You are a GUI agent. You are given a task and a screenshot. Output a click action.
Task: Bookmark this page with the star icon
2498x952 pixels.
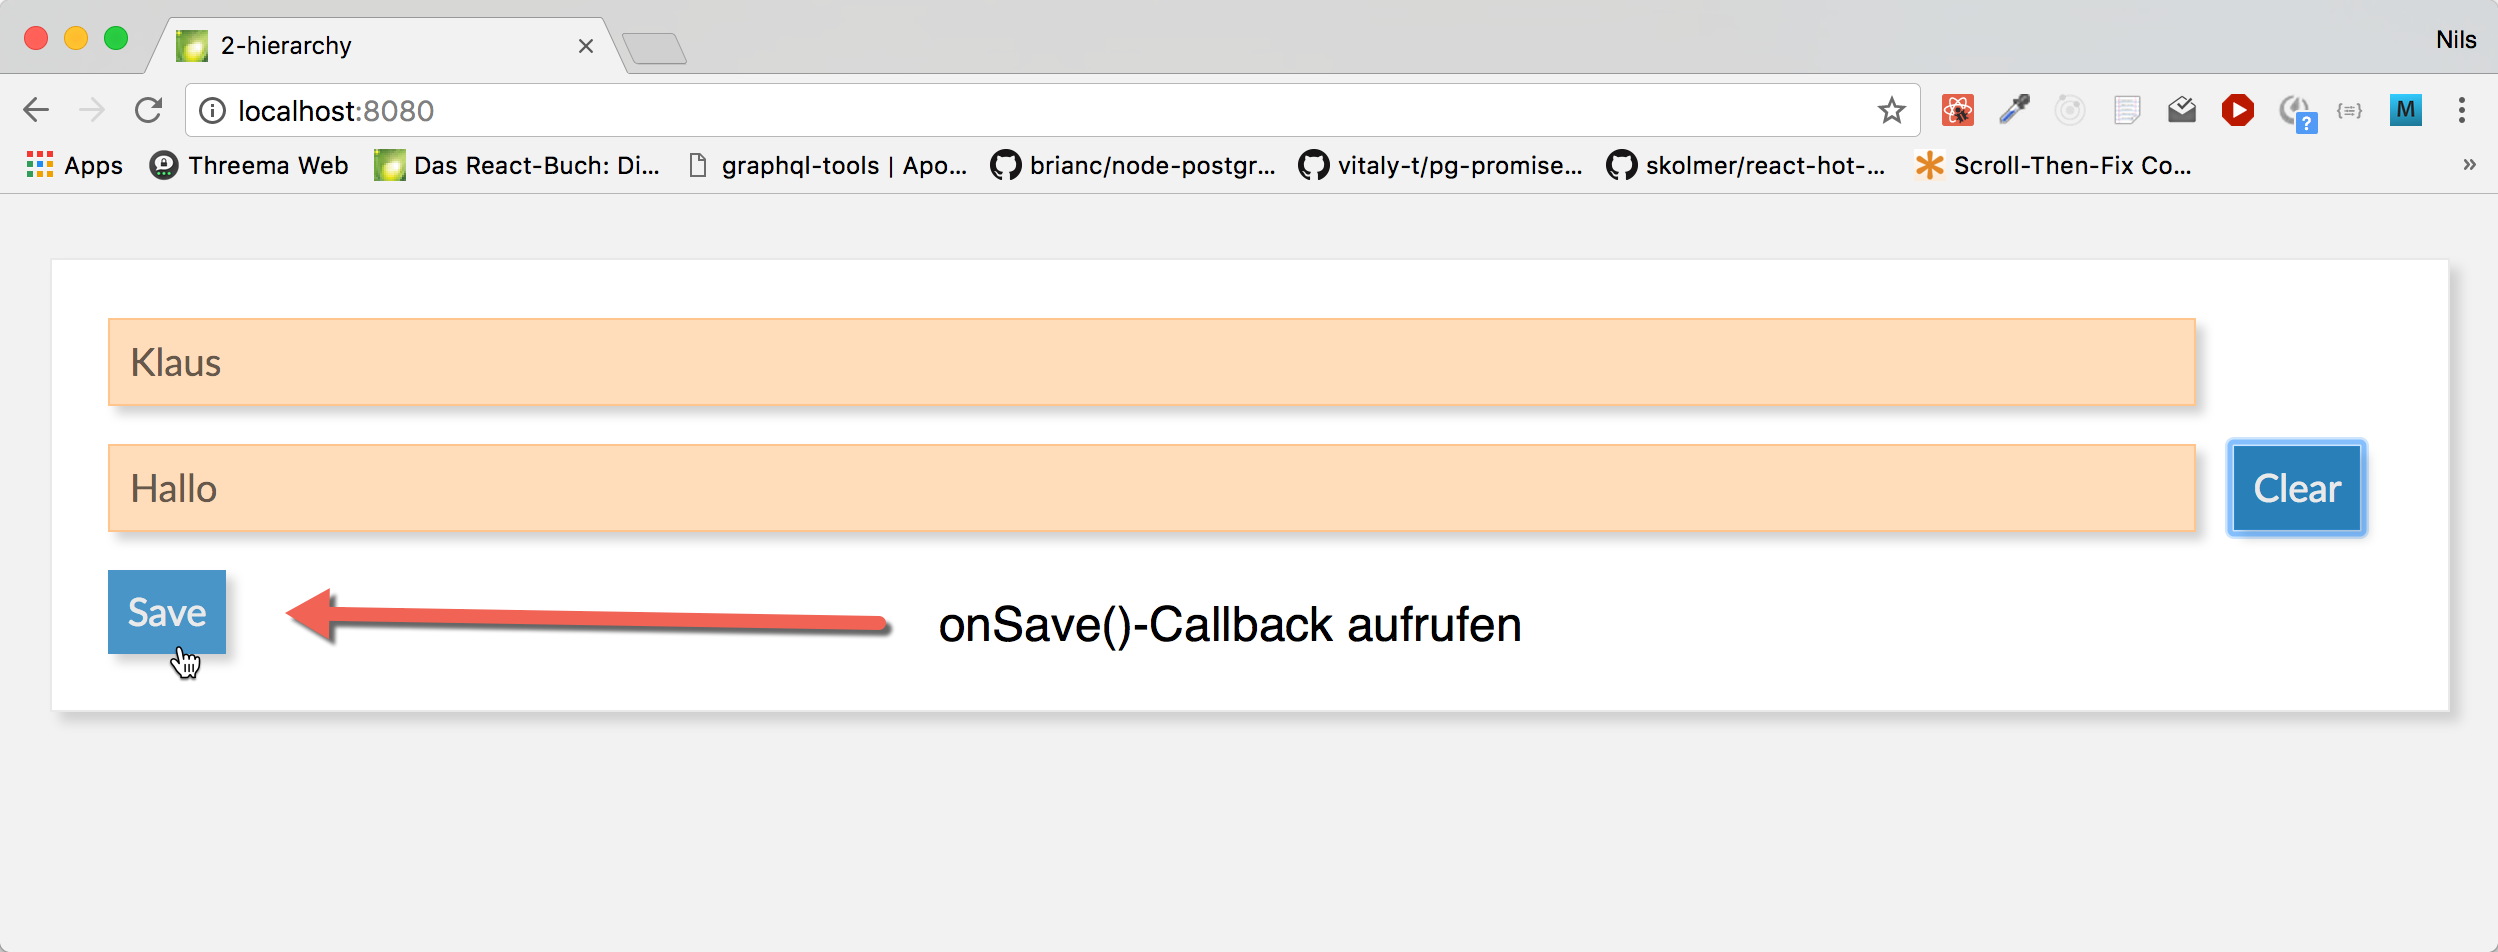coord(1891,110)
